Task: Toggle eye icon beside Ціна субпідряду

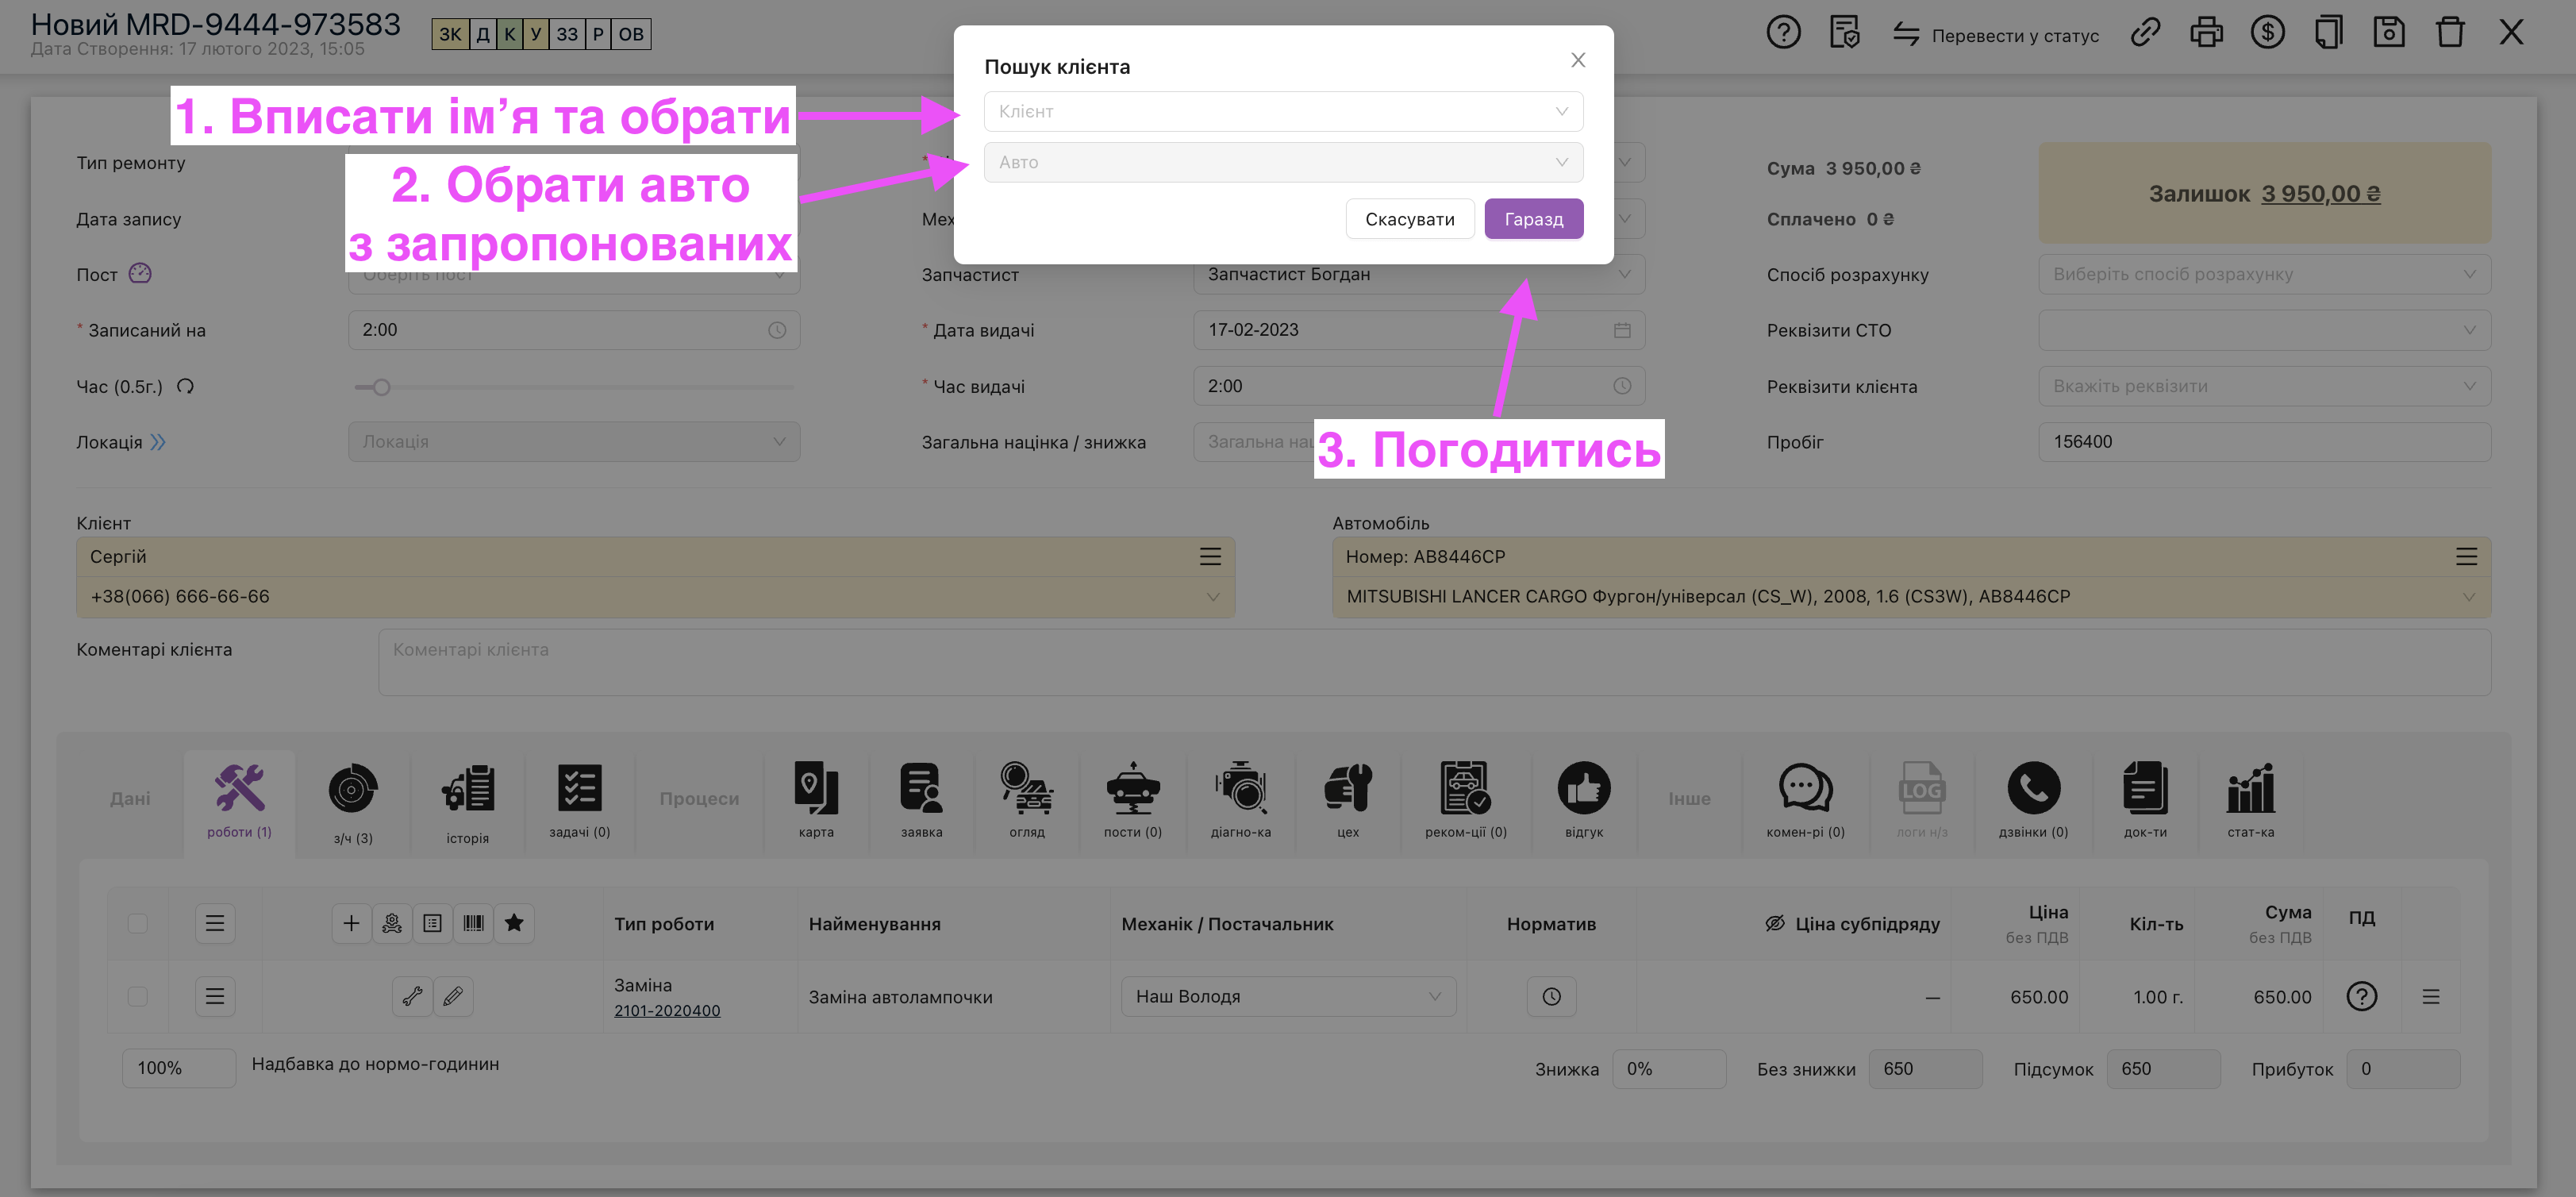Action: (x=1775, y=923)
